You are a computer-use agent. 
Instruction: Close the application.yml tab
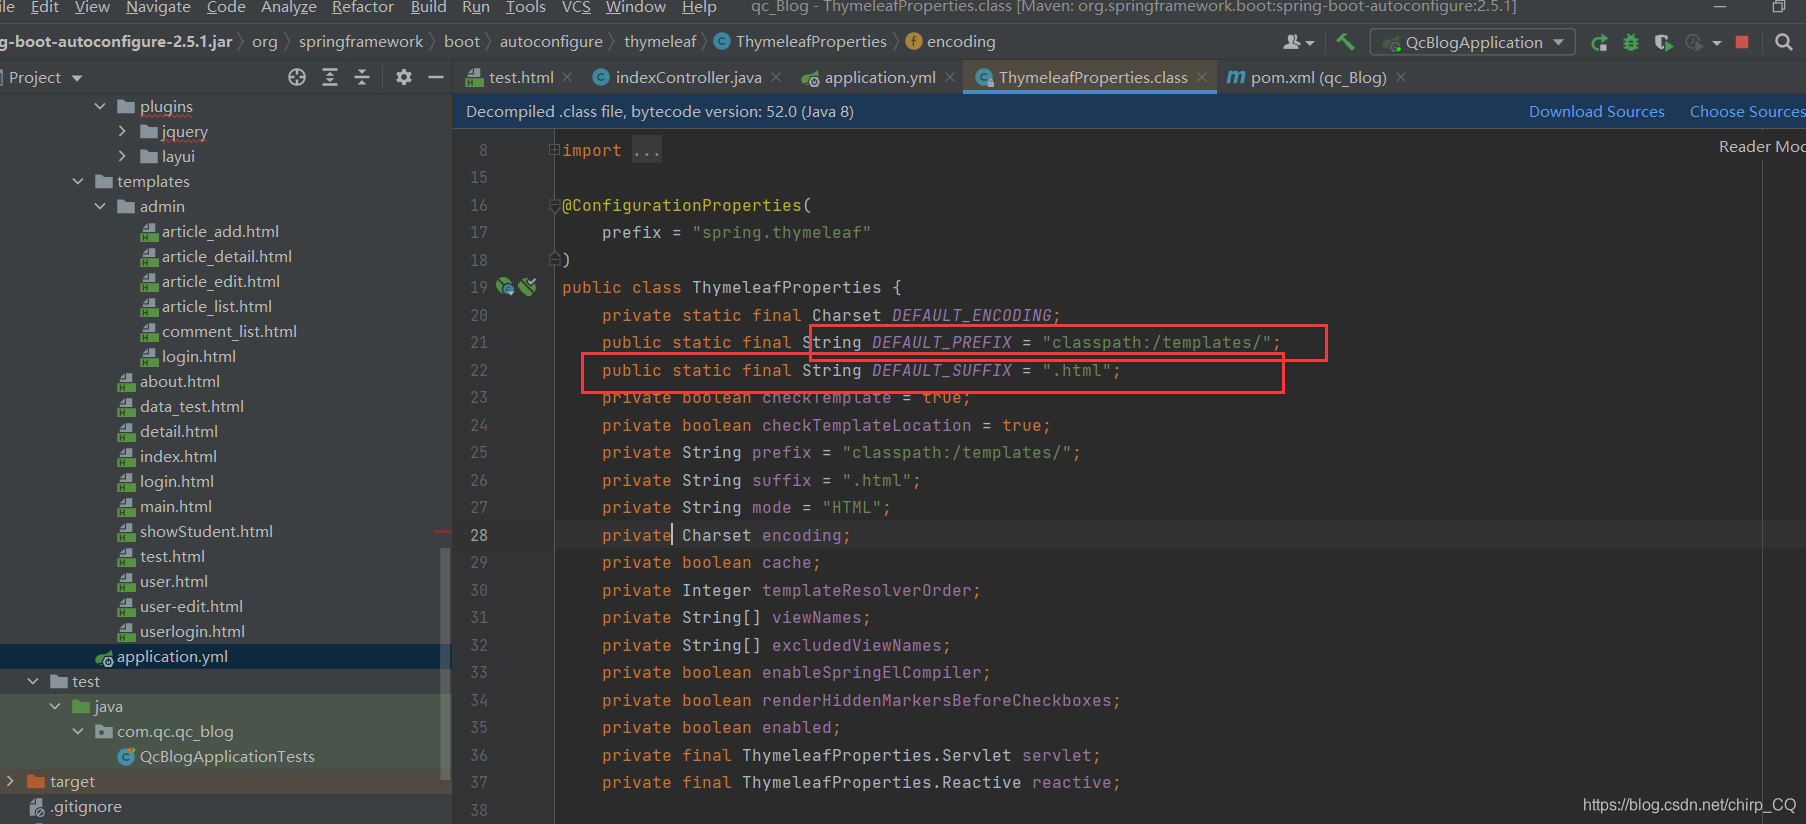(950, 77)
